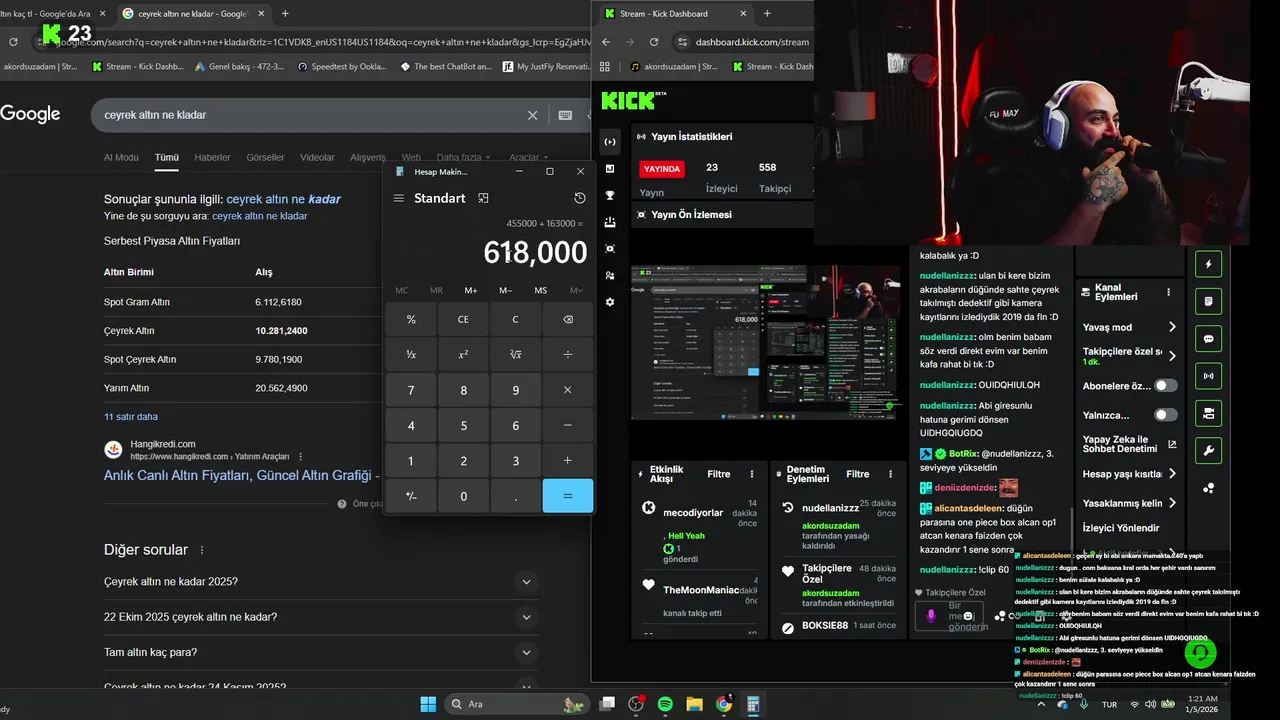Expand Takipçilere özel sohbet option

coord(1130,356)
